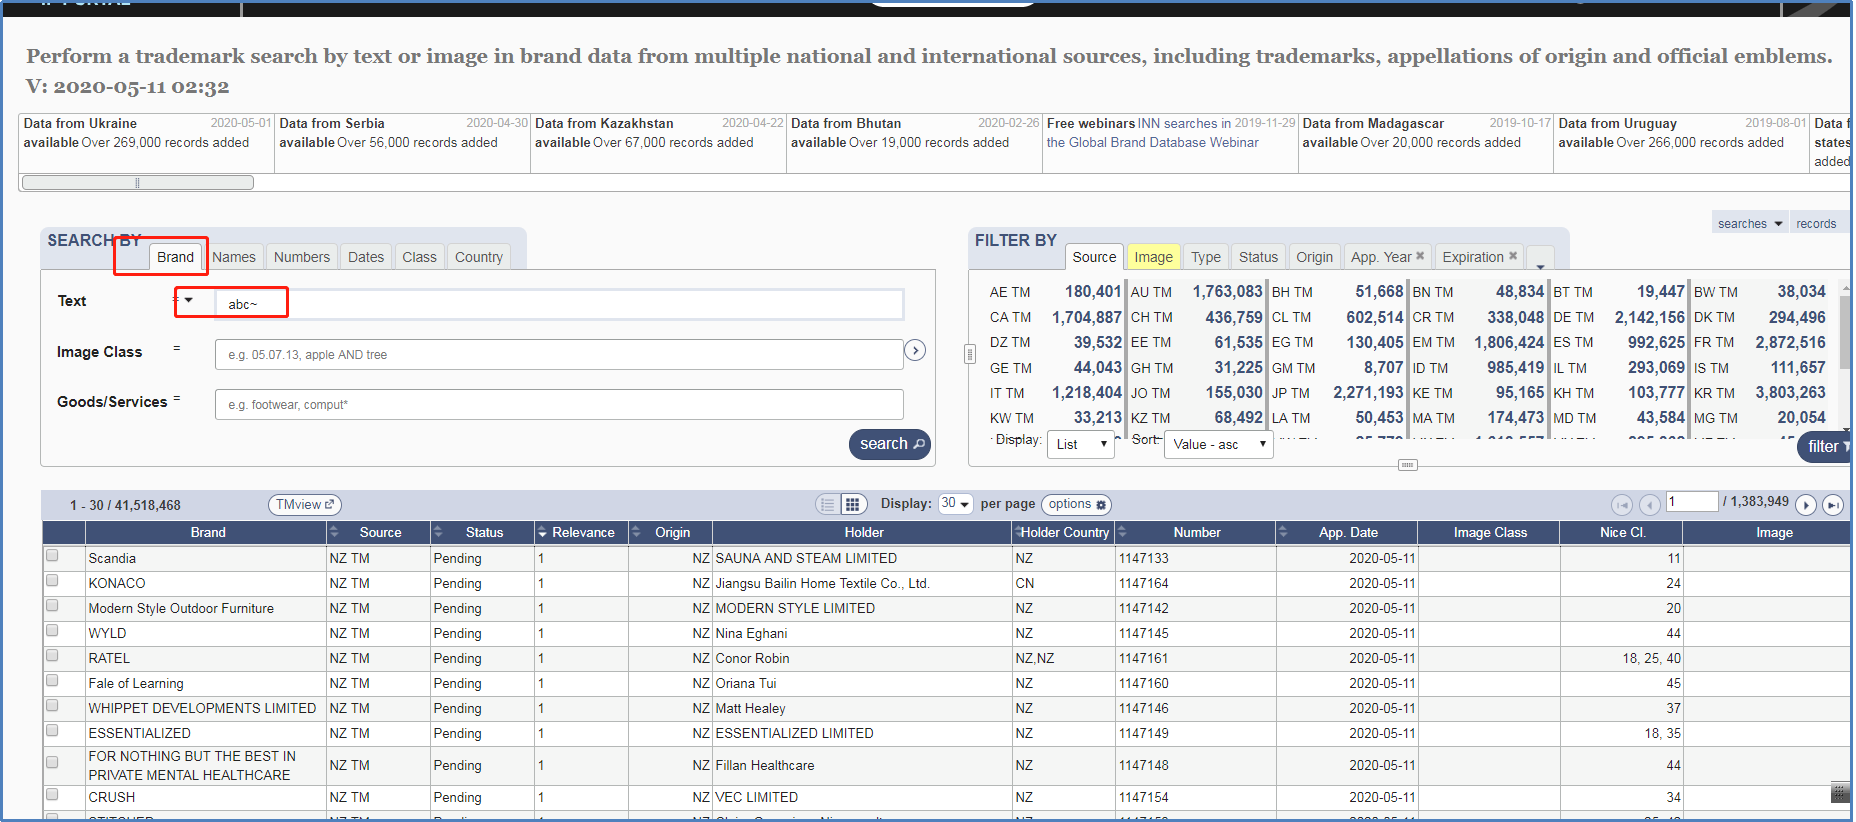Viewport: 1856px width, 822px height.
Task: Switch results to grid view icon
Action: [x=852, y=505]
